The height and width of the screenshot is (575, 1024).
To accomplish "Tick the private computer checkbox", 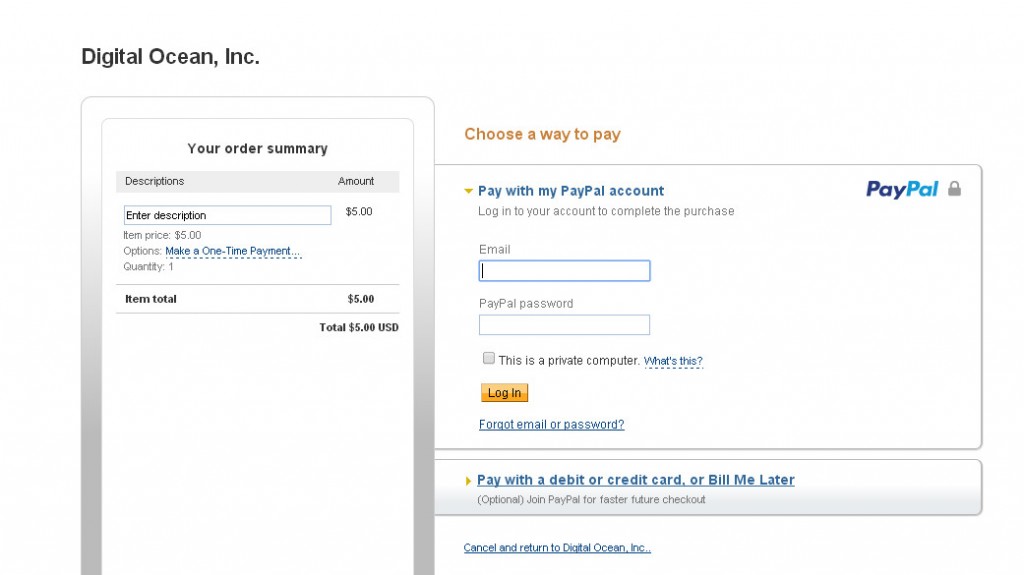I will coord(488,358).
